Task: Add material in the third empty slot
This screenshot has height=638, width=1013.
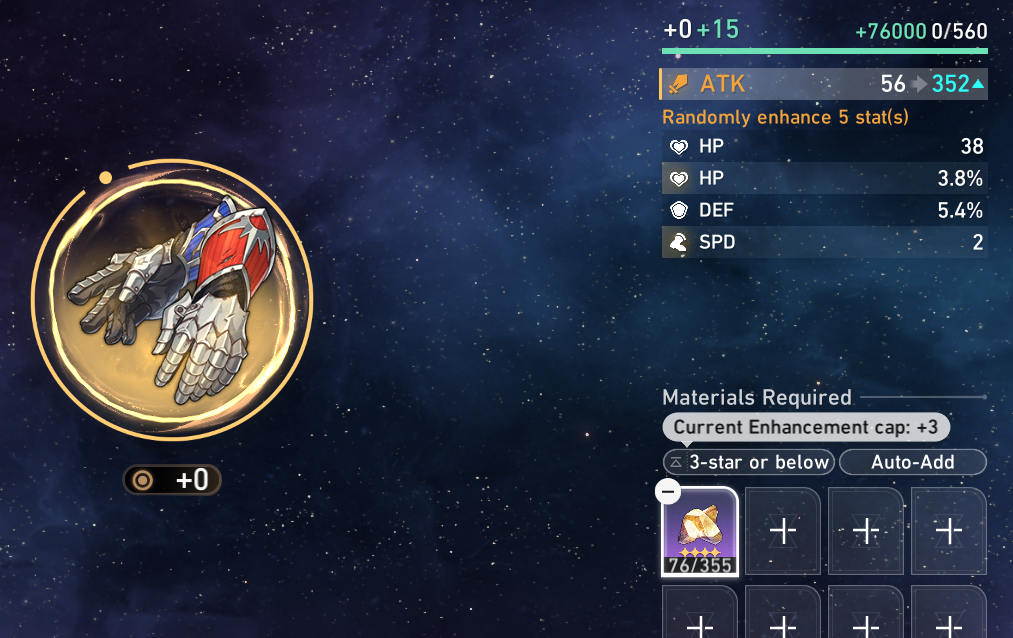Action: click(866, 531)
